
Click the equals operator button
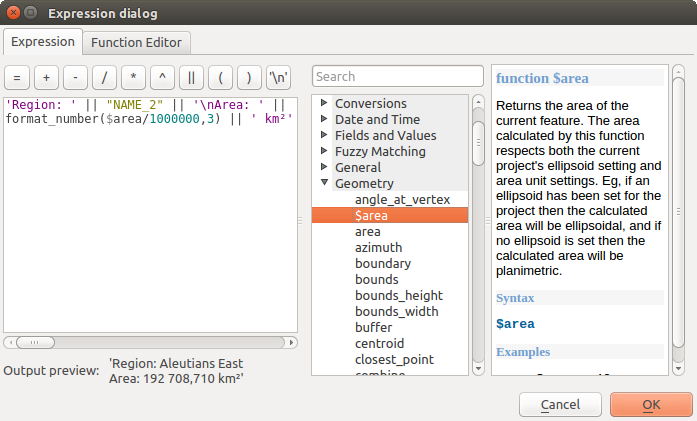[17, 77]
